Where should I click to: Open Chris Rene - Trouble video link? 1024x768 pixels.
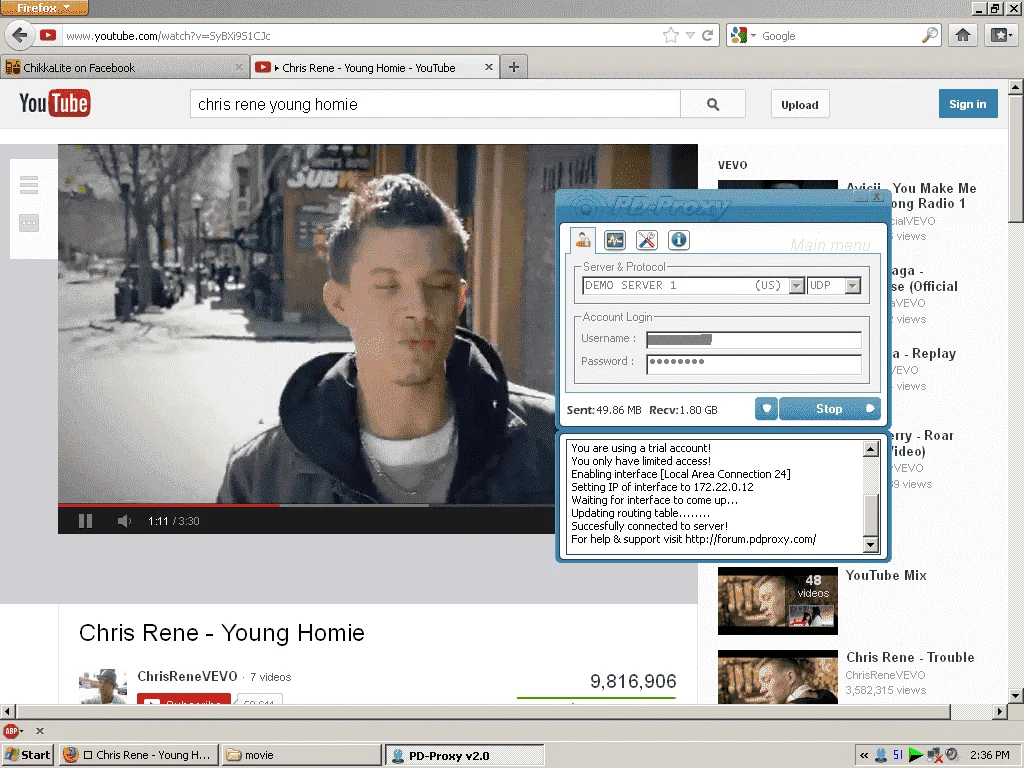[x=910, y=657]
